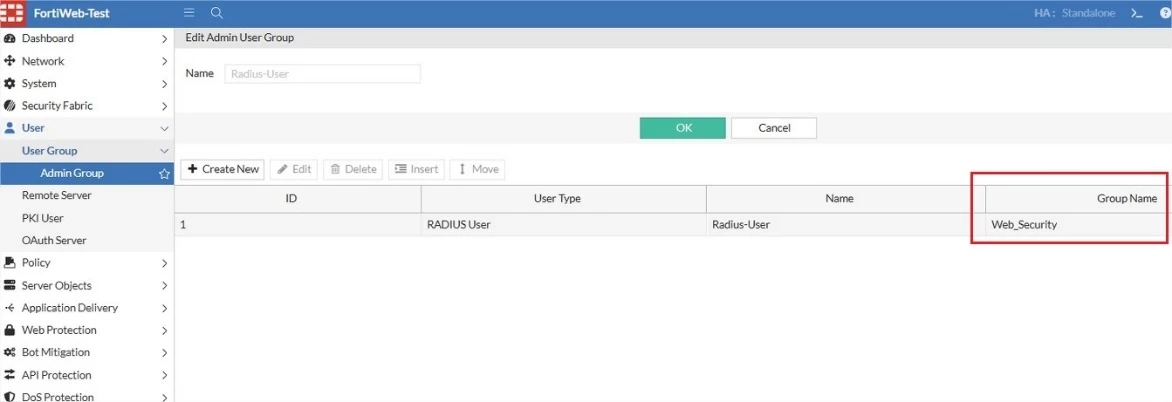Click the Create New button
The image size is (1172, 402).
pos(223,169)
